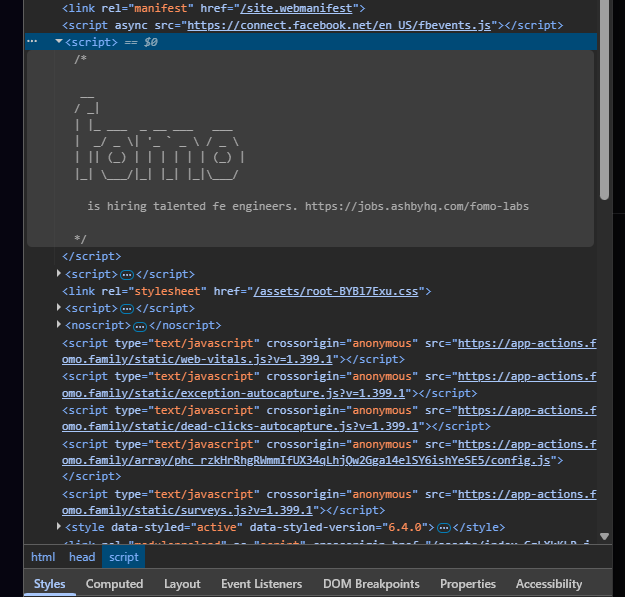Click the three-dot actions gutter icon
625x597 pixels.
32,41
